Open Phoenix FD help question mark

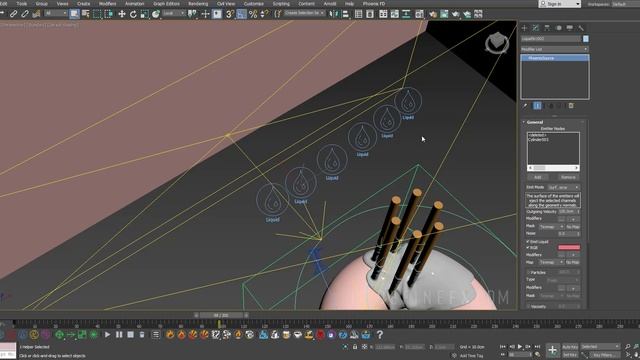coord(380,335)
